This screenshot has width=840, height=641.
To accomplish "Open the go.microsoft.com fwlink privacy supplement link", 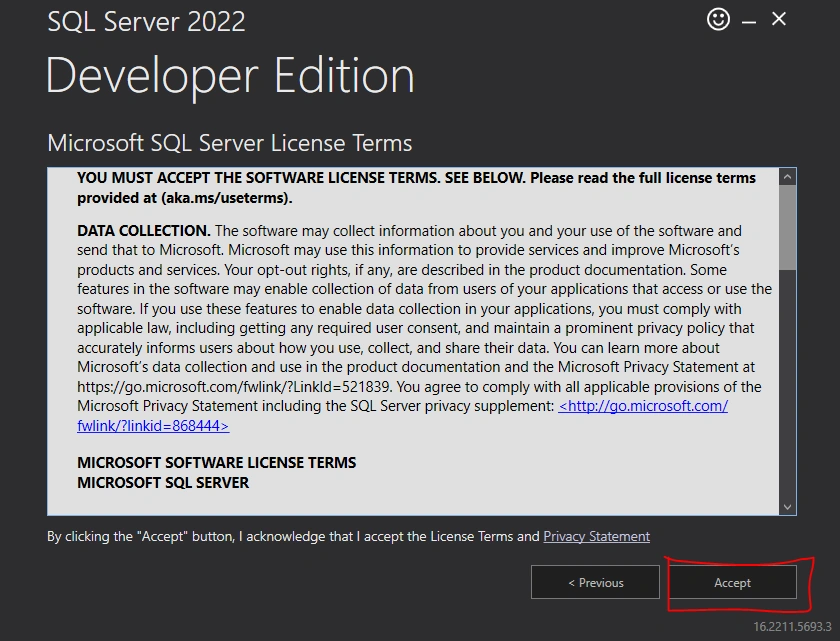I will click(x=643, y=406).
